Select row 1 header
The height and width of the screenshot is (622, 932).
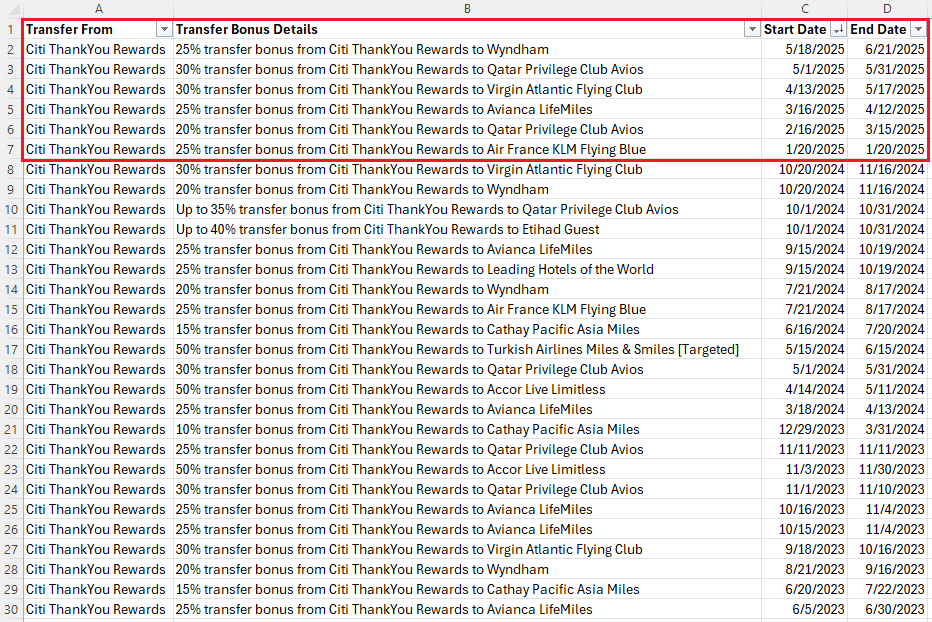coord(11,29)
